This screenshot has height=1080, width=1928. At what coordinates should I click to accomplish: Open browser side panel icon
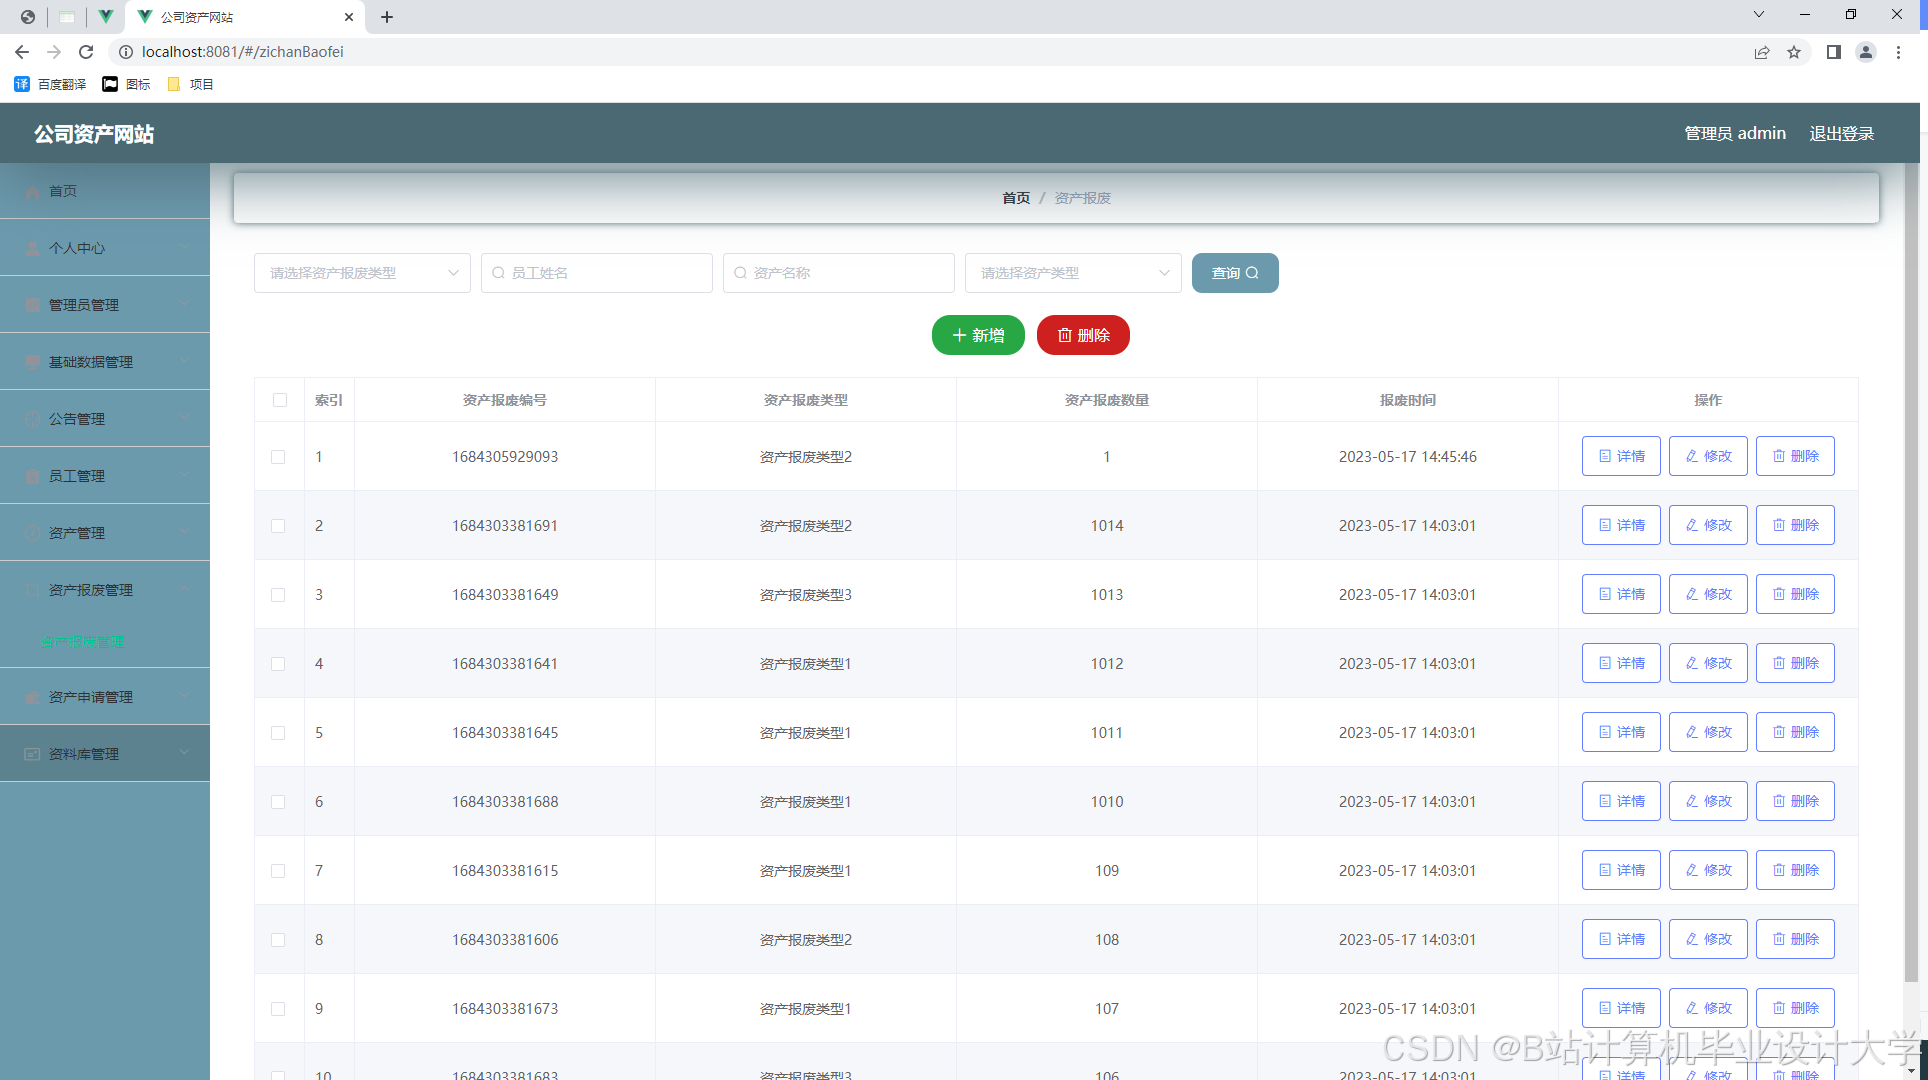[1833, 52]
